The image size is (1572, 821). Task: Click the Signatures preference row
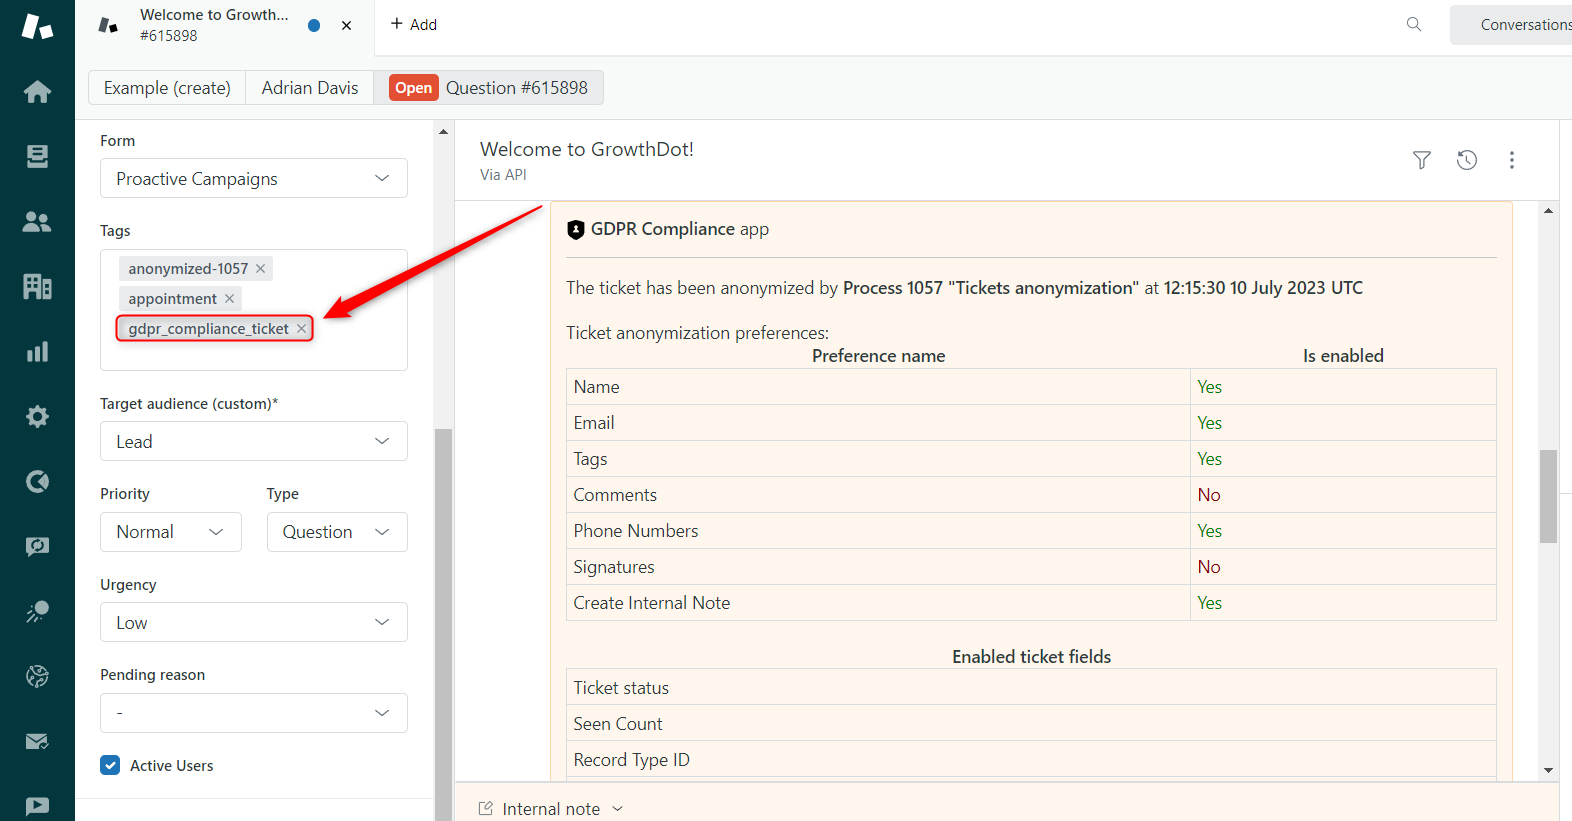(1031, 567)
